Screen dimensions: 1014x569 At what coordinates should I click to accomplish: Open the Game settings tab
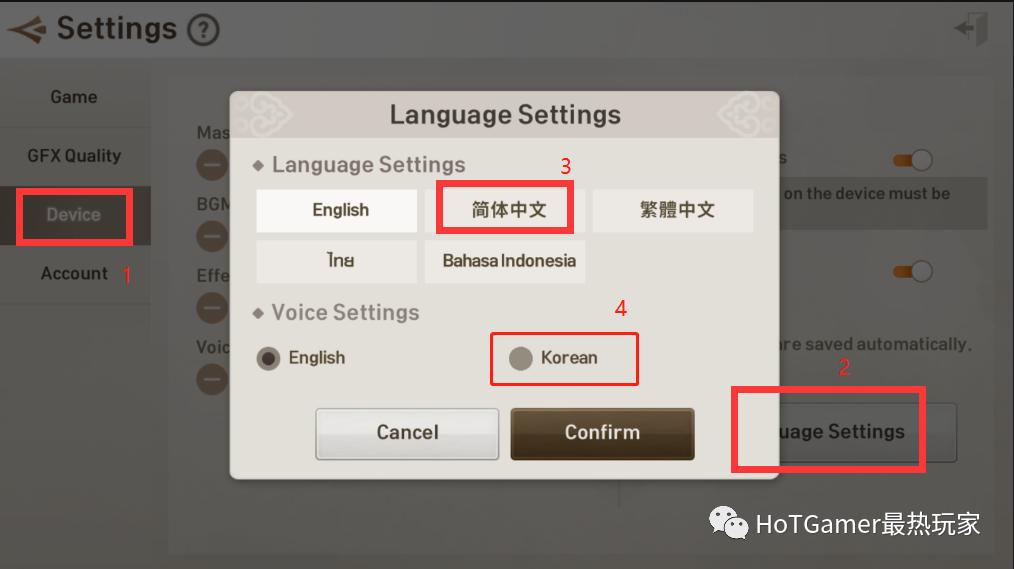point(74,97)
